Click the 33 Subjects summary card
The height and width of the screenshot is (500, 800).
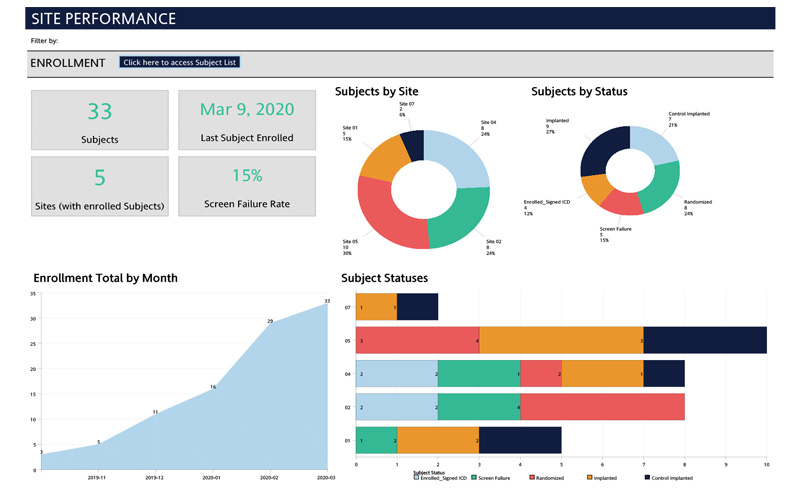pyautogui.click(x=99, y=120)
